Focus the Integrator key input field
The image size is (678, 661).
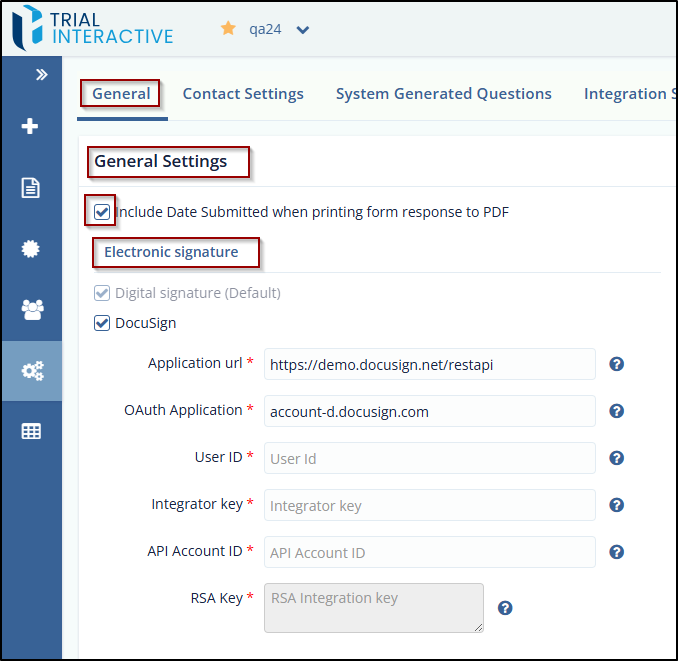click(429, 505)
